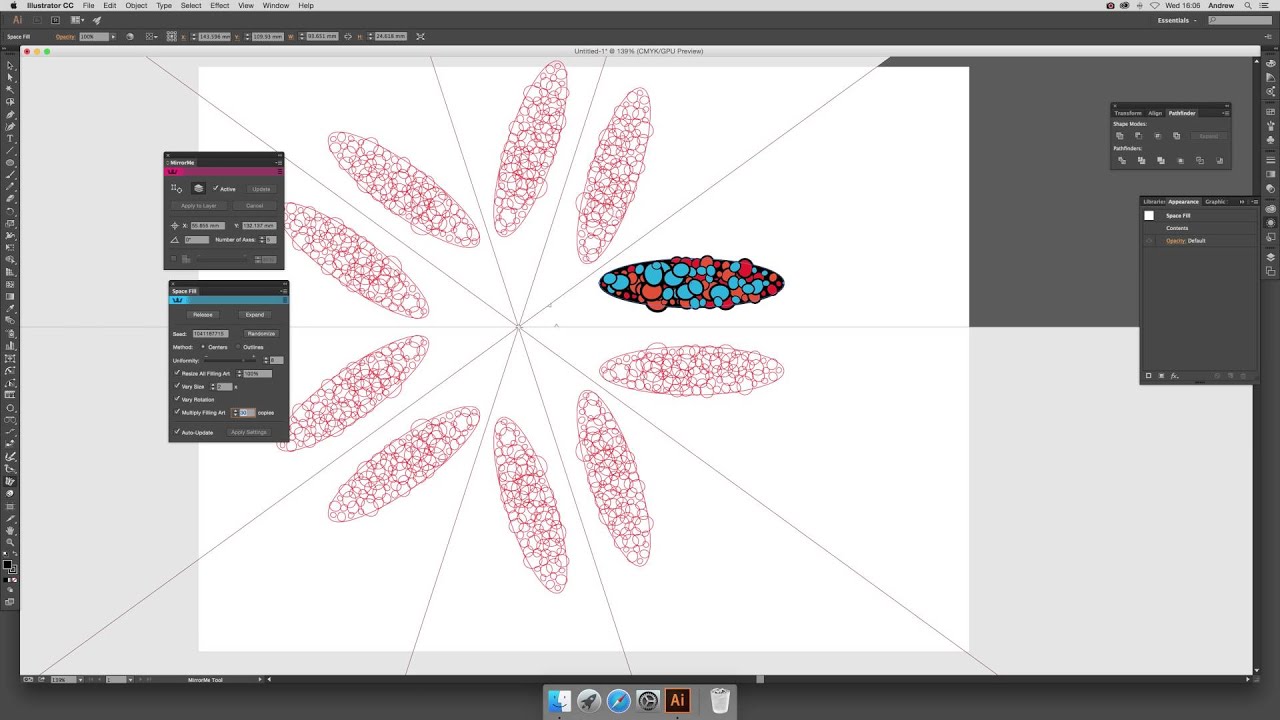
Task: Select the Magic Wand tool
Action: [10, 89]
